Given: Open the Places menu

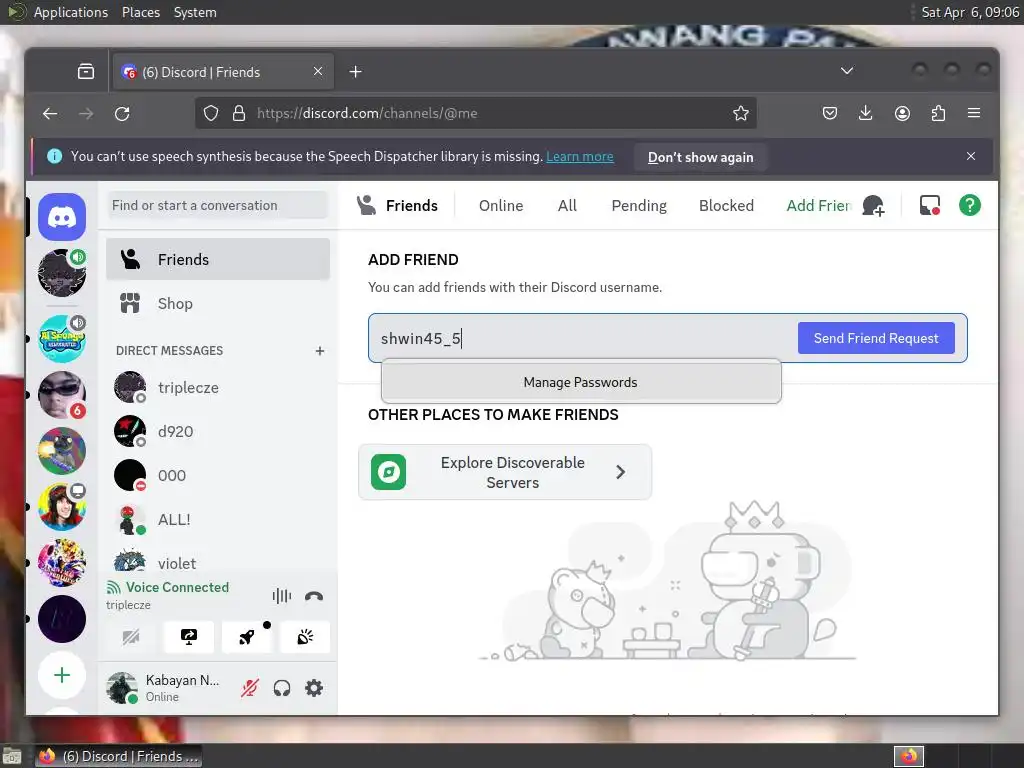Looking at the screenshot, I should click(x=141, y=12).
